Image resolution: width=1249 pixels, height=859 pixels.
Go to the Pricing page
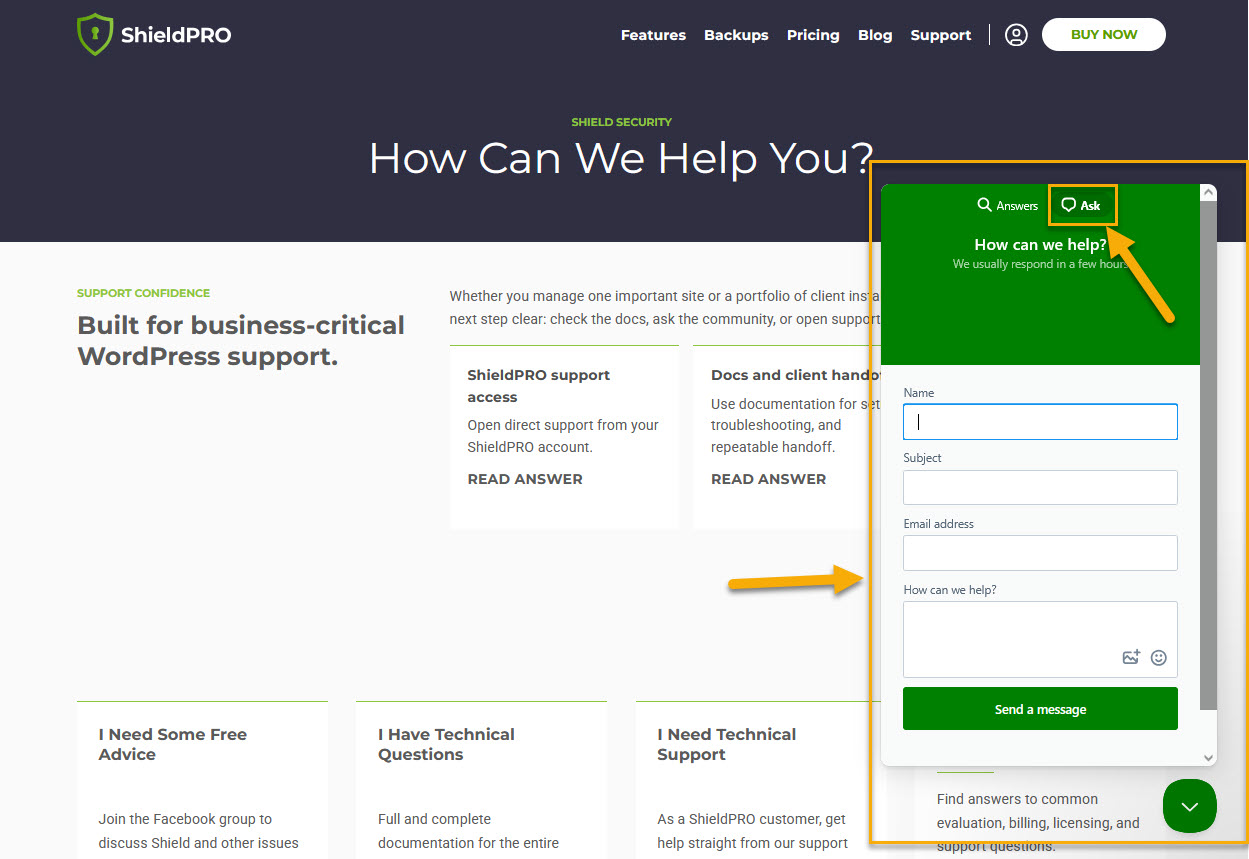click(813, 35)
